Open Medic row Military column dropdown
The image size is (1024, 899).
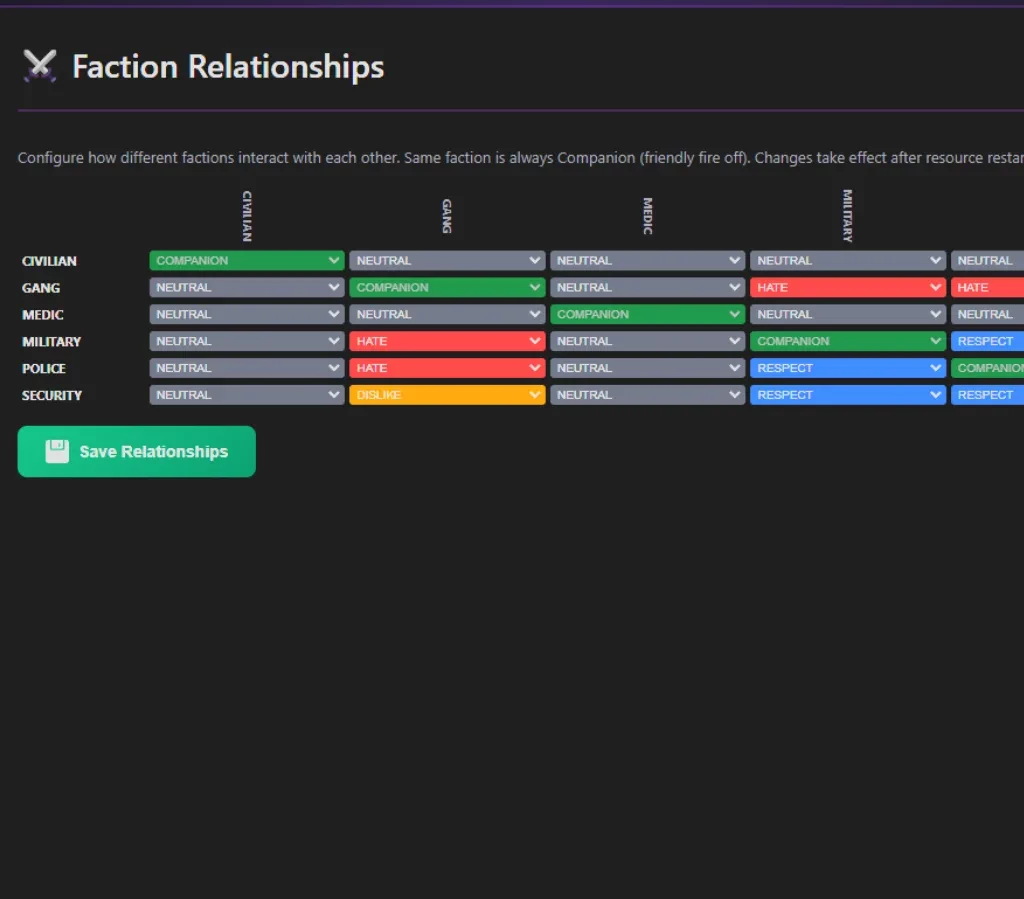(848, 314)
